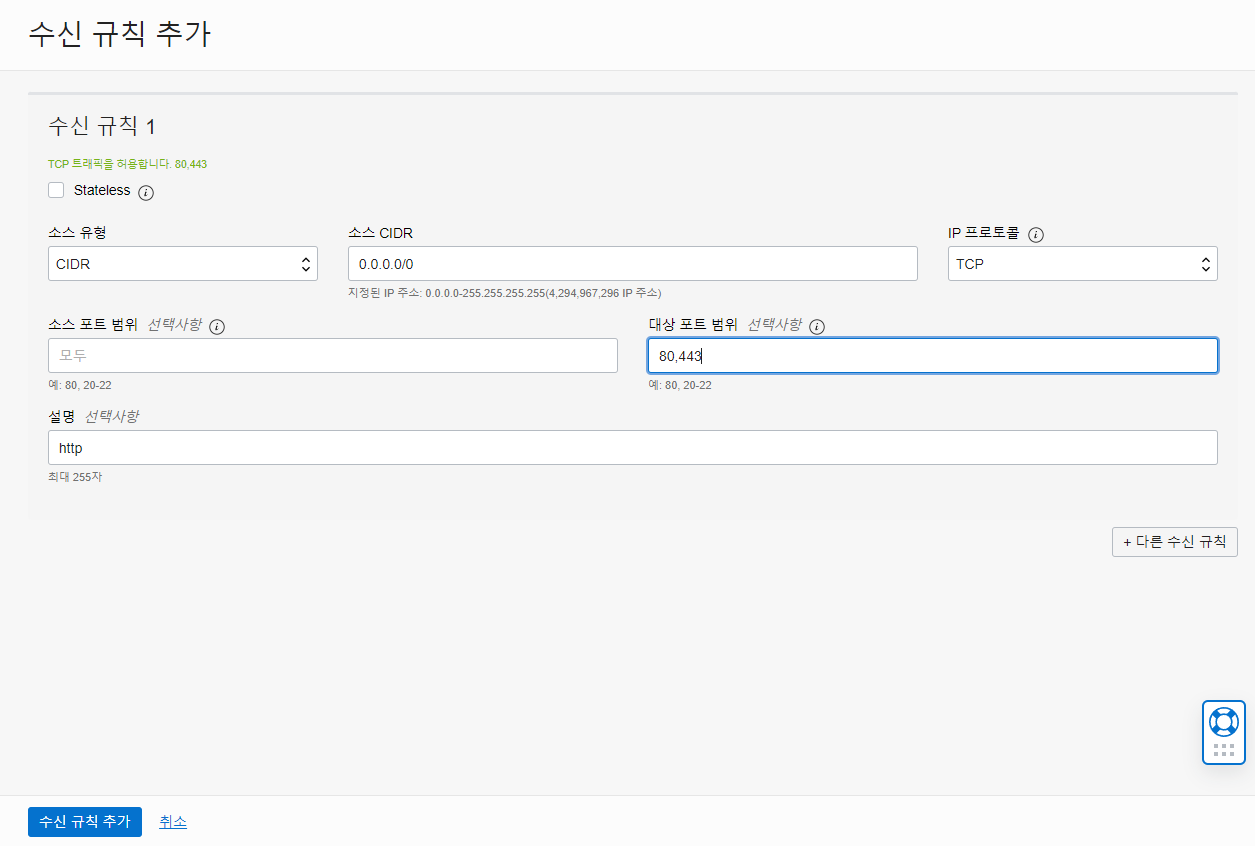Image resolution: width=1255 pixels, height=846 pixels.
Task: Open the lifebuoy help widget icon
Action: pyautogui.click(x=1224, y=721)
